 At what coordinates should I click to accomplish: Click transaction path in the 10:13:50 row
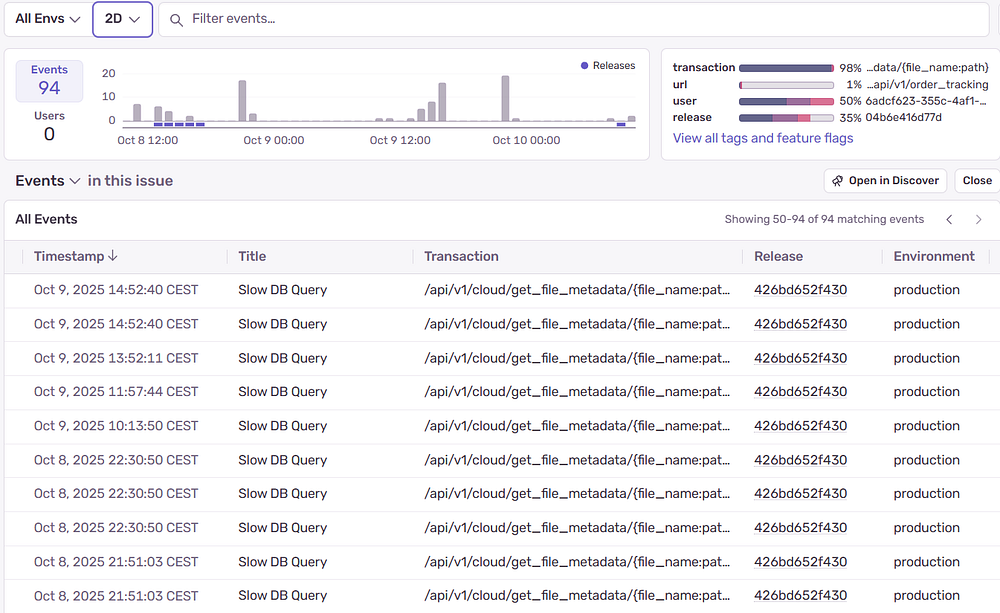click(577, 425)
